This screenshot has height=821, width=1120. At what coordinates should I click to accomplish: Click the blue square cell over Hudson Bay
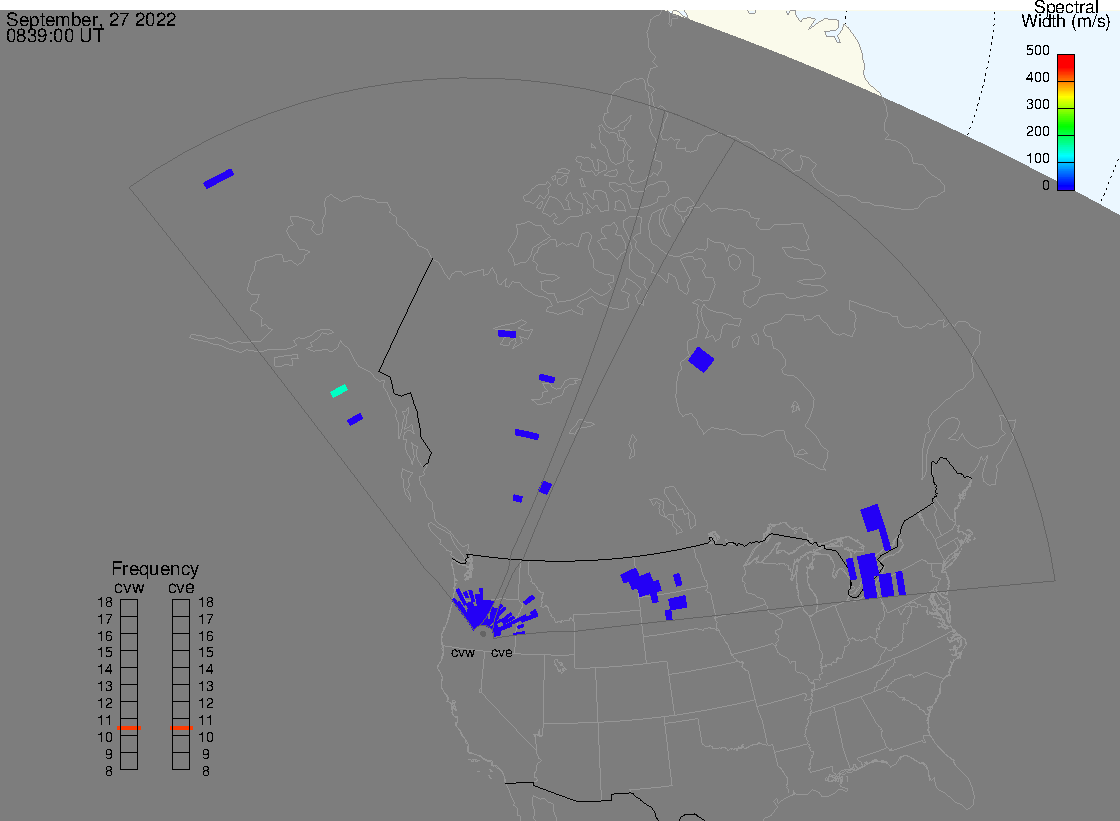(x=701, y=359)
